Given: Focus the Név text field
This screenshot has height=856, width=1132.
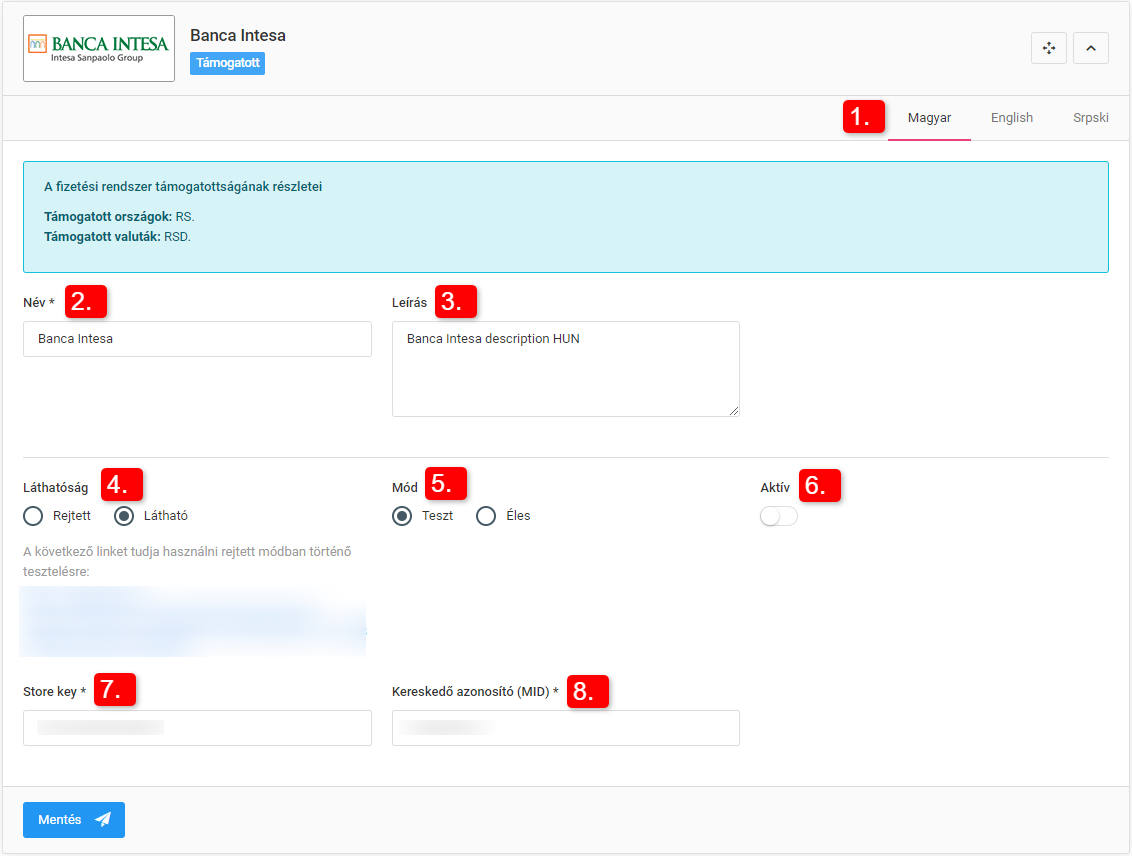Looking at the screenshot, I should pyautogui.click(x=197, y=339).
